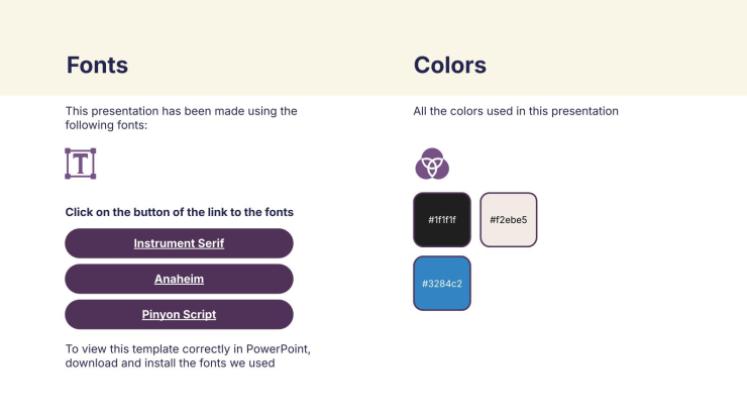Image resolution: width=747 pixels, height=420 pixels.
Task: Select the dark #1f1f1f color swatch
Action: click(x=441, y=219)
